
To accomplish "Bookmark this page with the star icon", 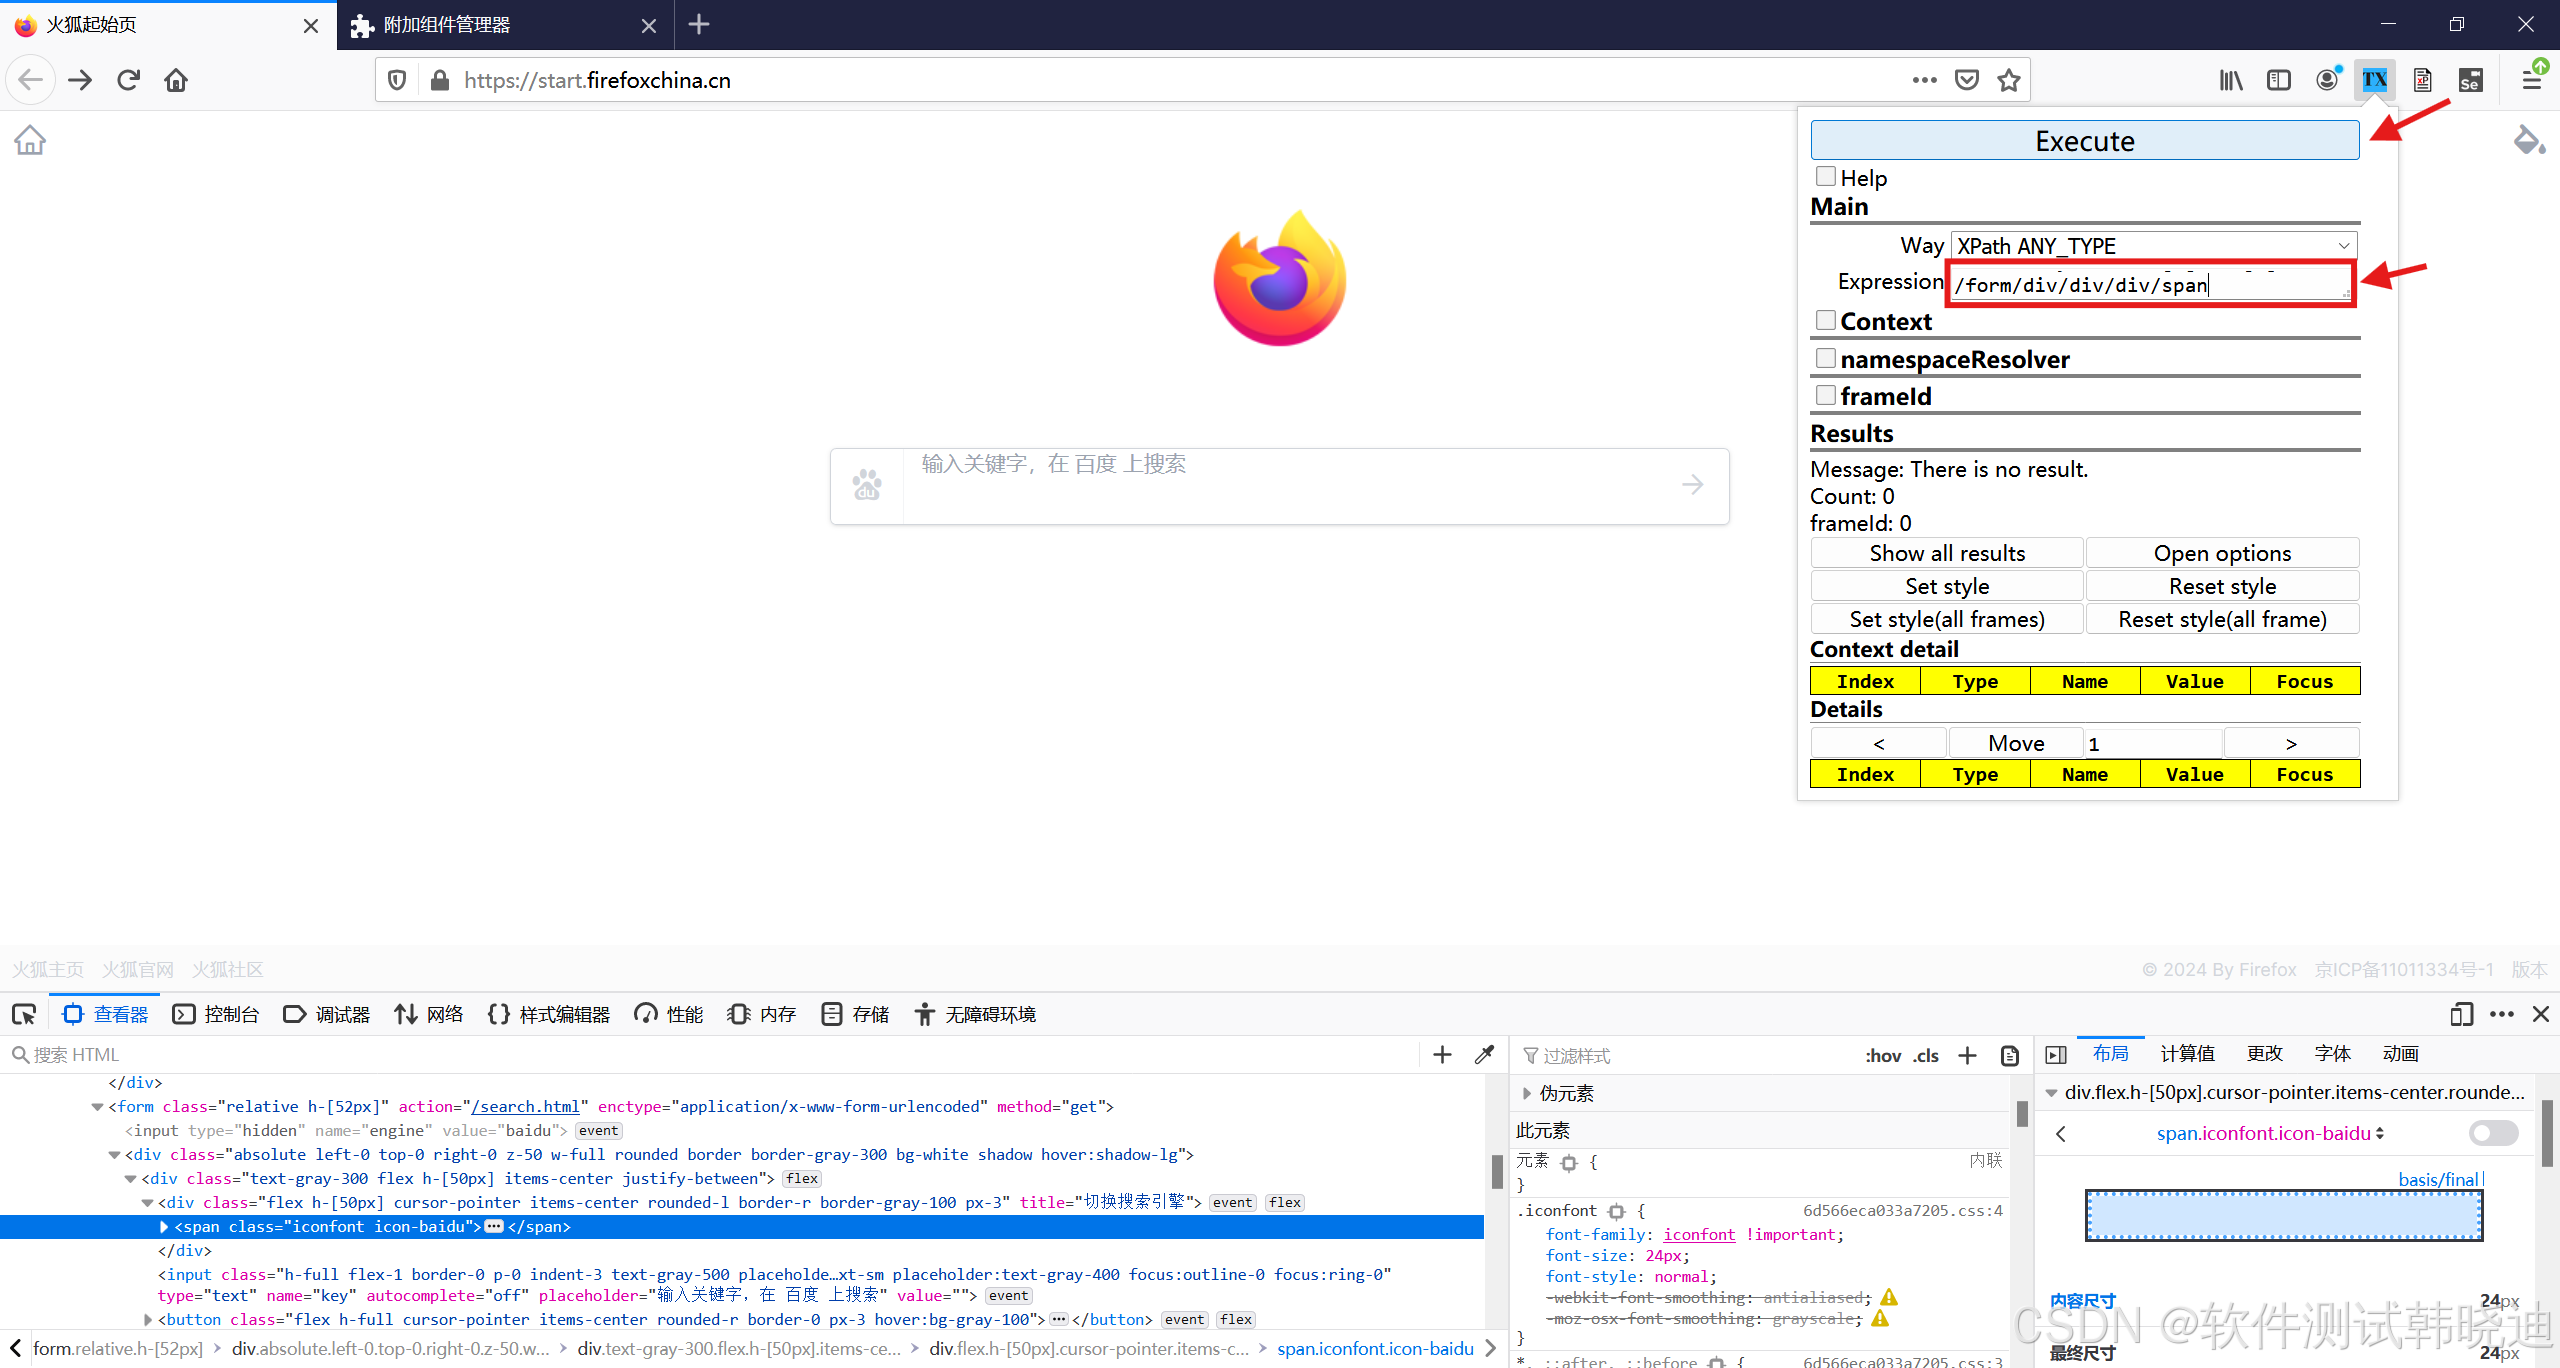I will [2009, 80].
